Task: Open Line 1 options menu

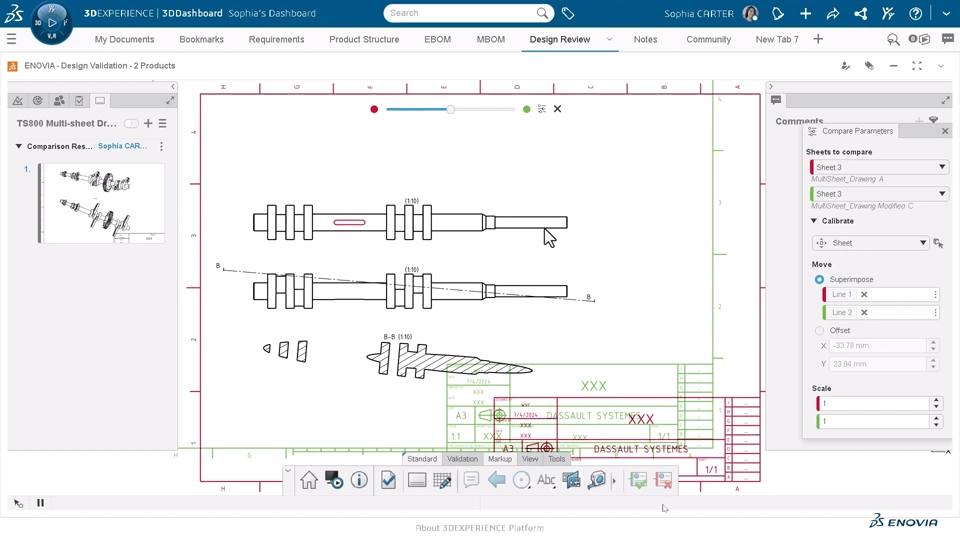Action: coord(936,294)
